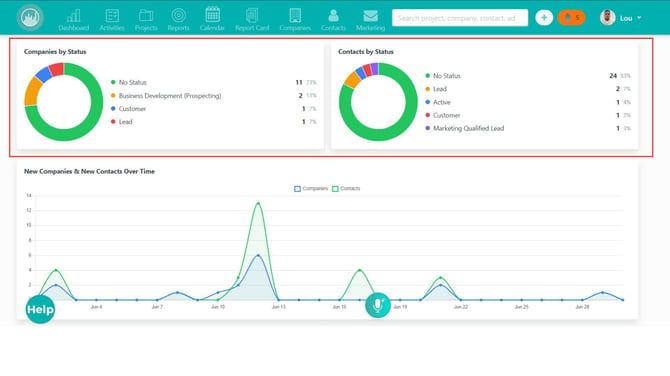
Task: Click the Jun 13 axis label
Action: 279,307
